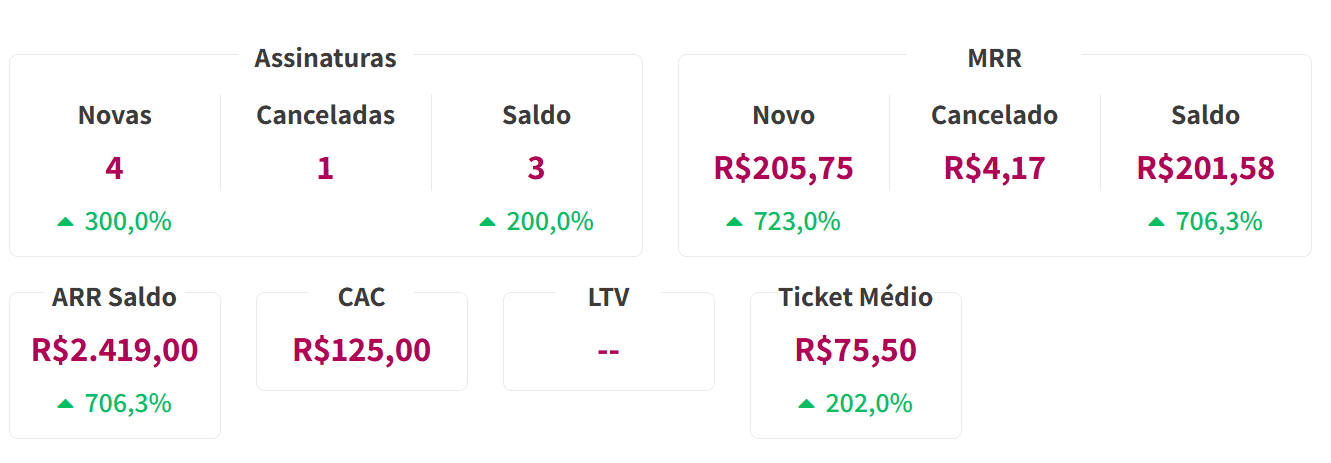Click the ARR Saldo value R$2.419,00
This screenshot has width=1331, height=463.
tap(115, 350)
